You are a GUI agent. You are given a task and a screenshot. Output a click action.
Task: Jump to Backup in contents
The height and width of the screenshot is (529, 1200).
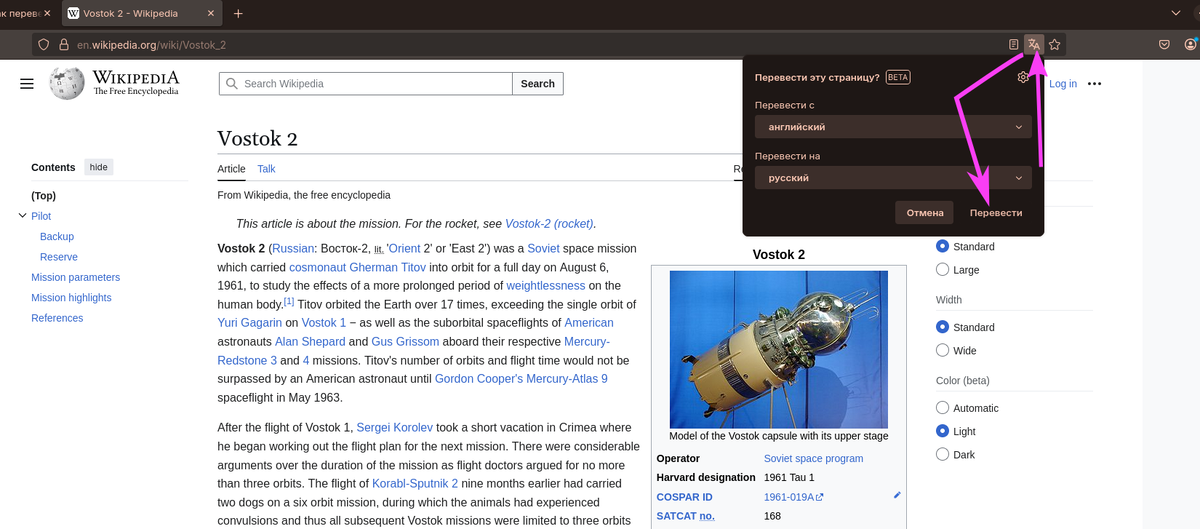click(57, 236)
